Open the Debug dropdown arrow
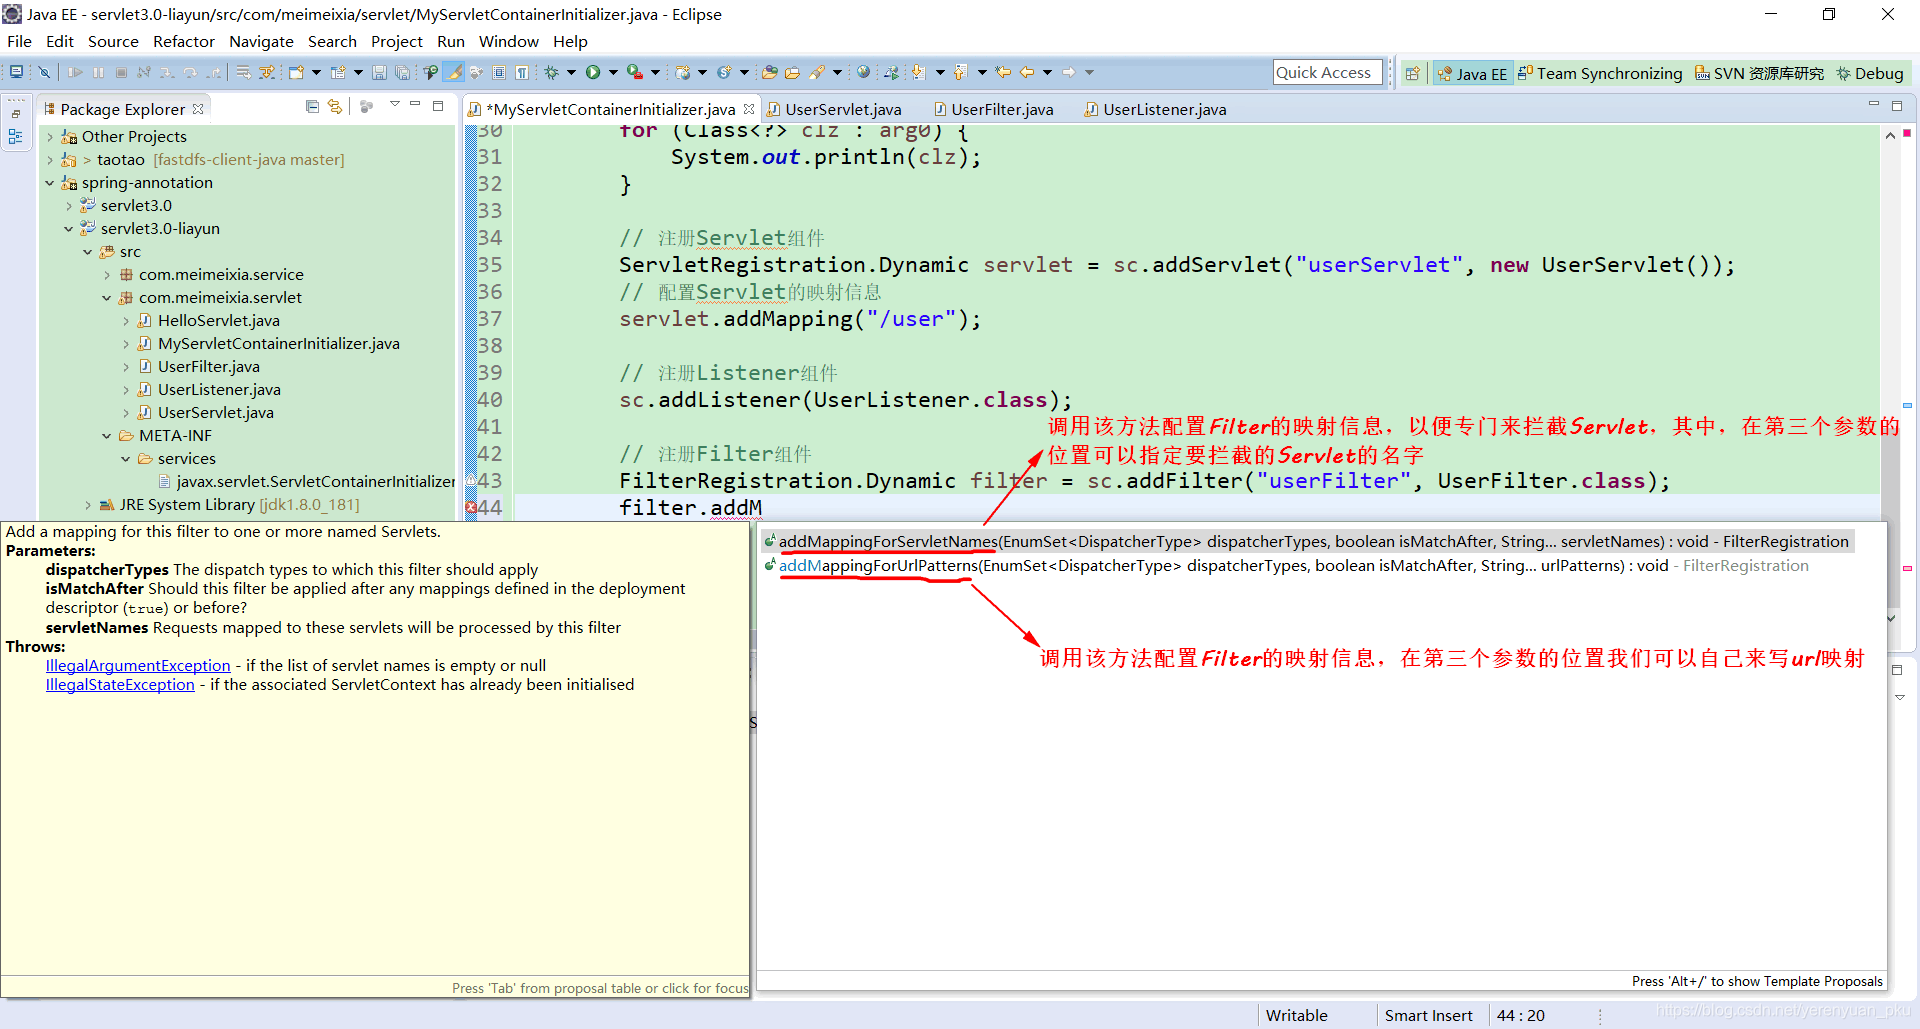Image resolution: width=1920 pixels, height=1029 pixels. coord(571,72)
